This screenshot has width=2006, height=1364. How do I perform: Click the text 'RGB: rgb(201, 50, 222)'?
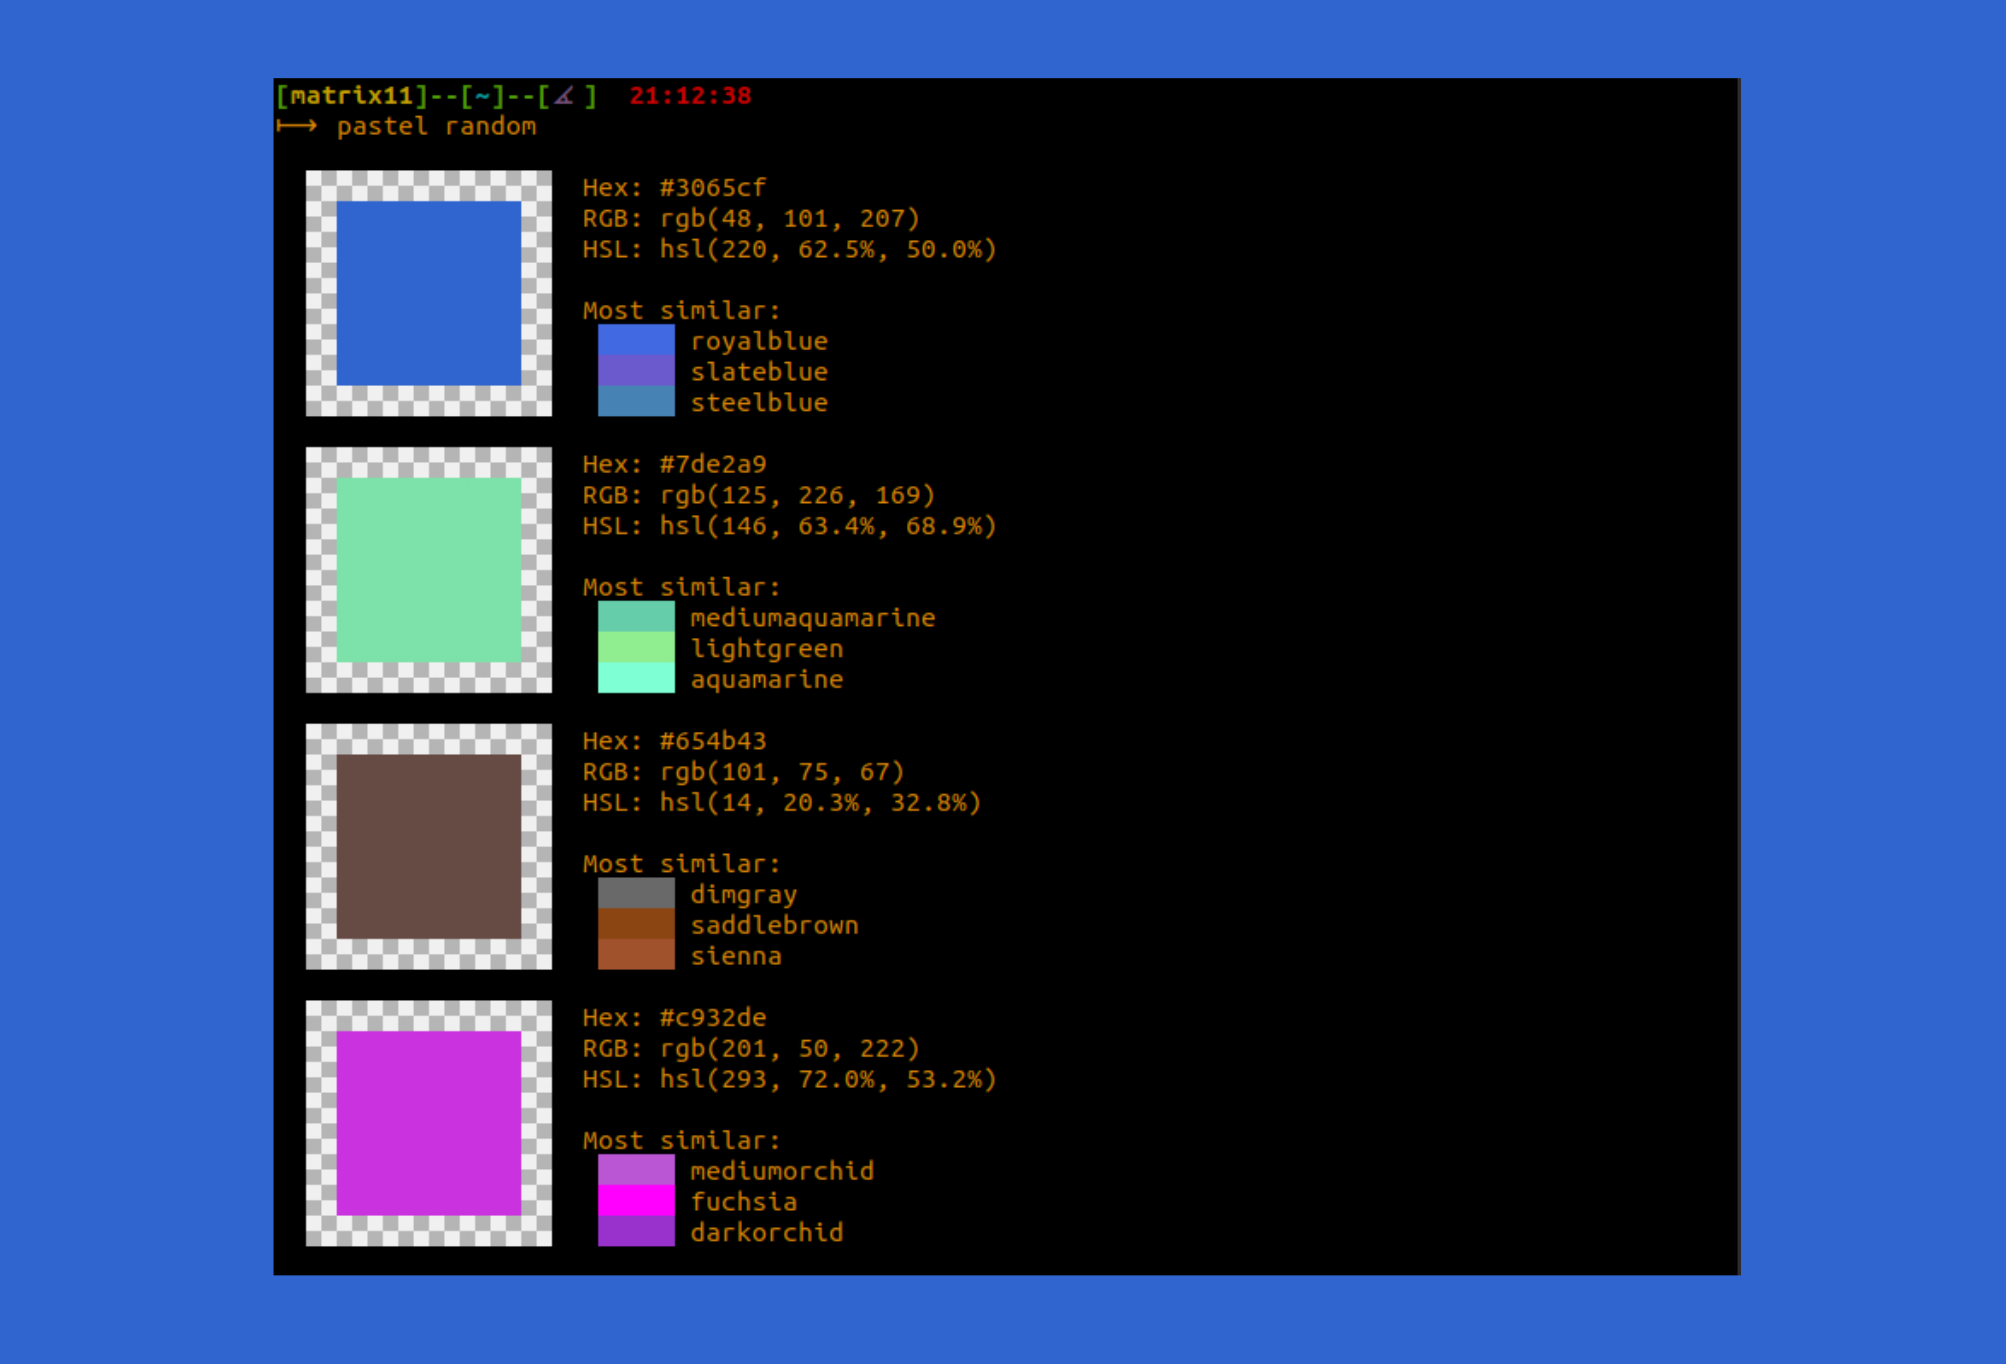(x=751, y=1048)
